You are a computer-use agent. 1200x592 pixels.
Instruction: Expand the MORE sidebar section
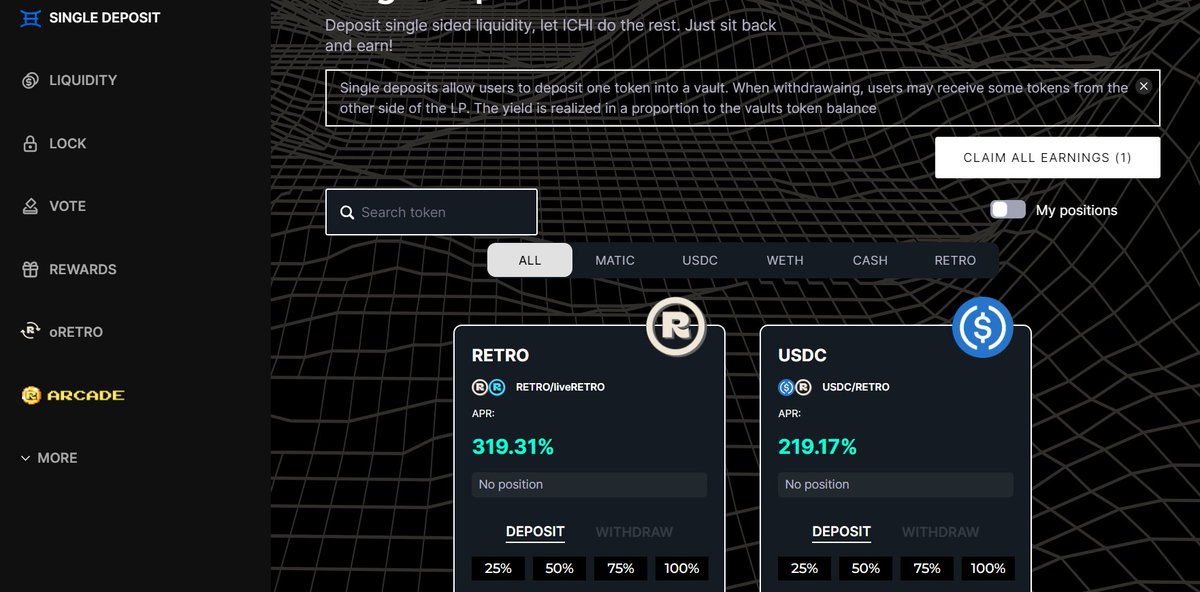[x=49, y=458]
